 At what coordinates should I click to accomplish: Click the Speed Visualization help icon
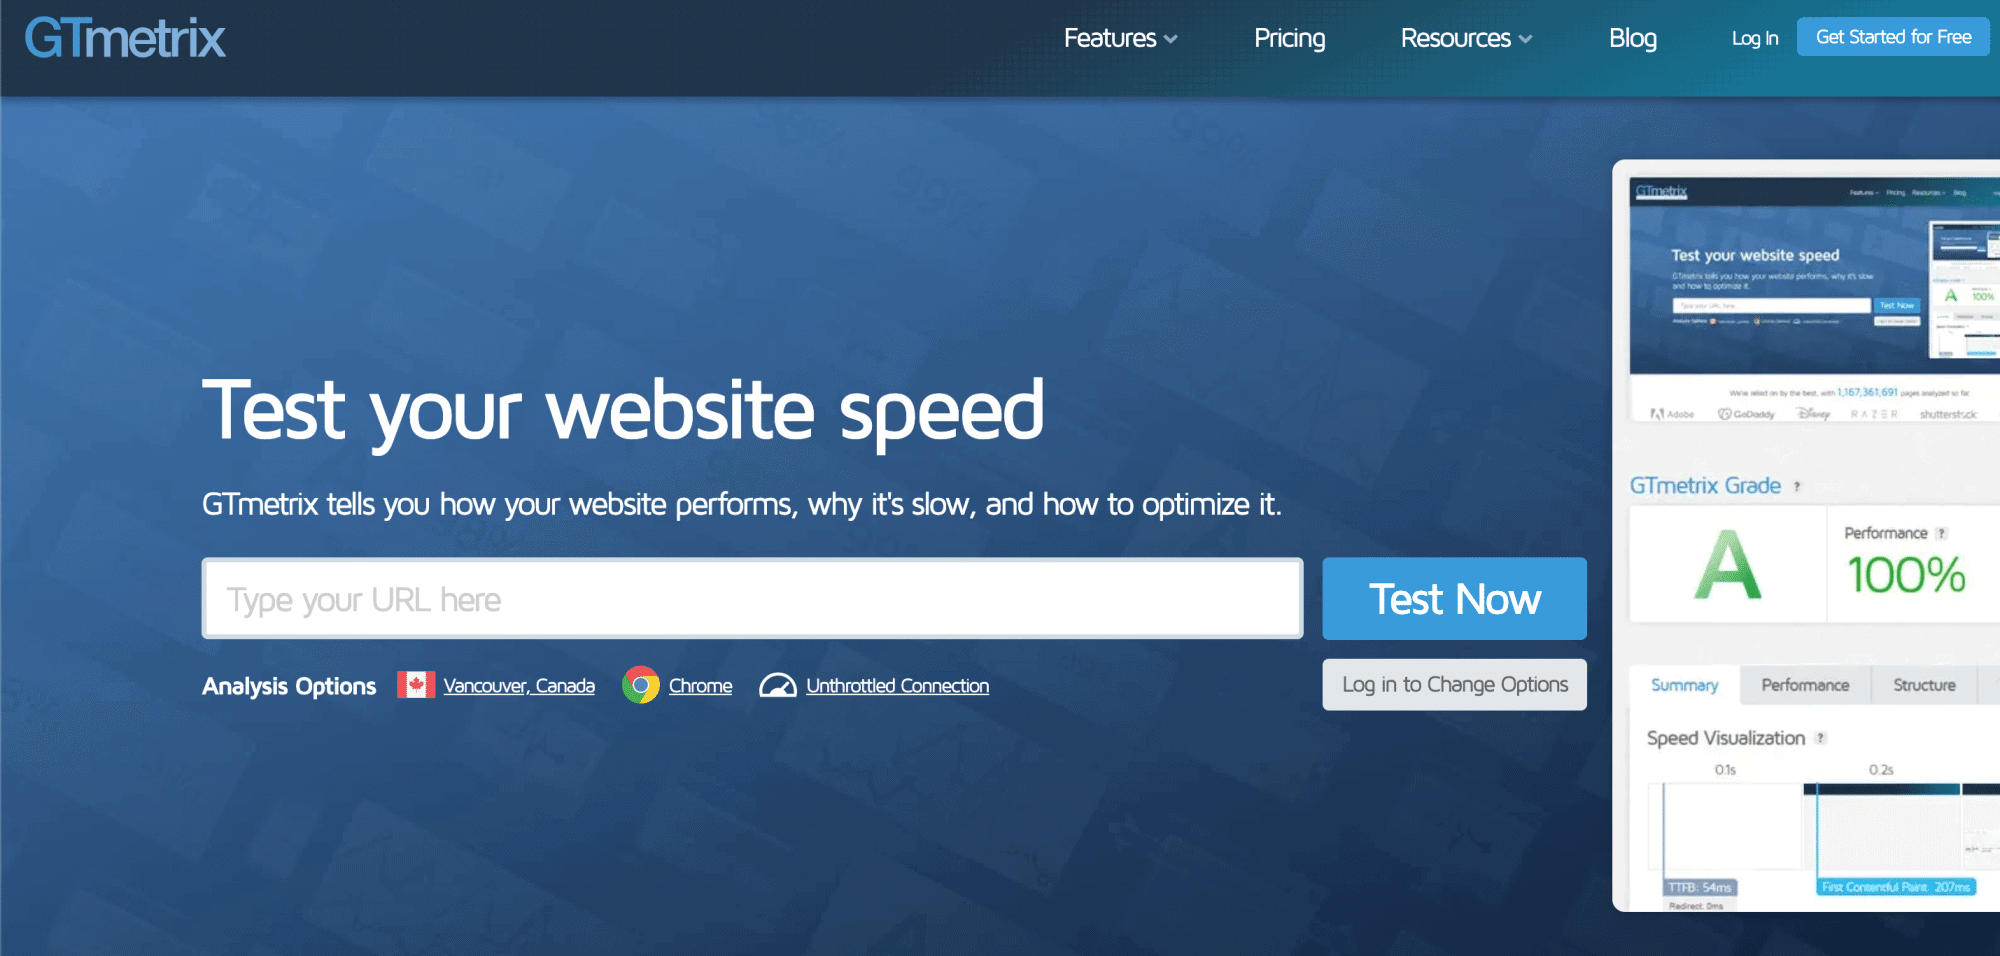point(1821,738)
